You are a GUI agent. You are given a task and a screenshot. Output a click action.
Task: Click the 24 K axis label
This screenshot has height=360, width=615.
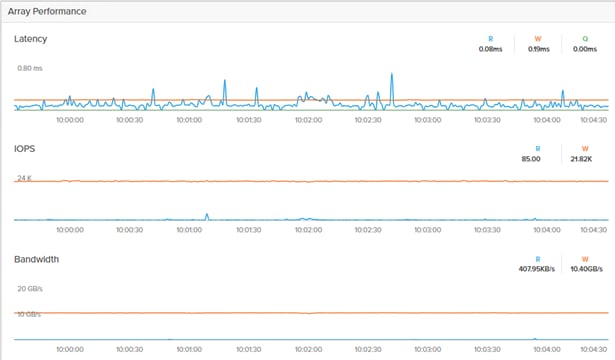24,178
